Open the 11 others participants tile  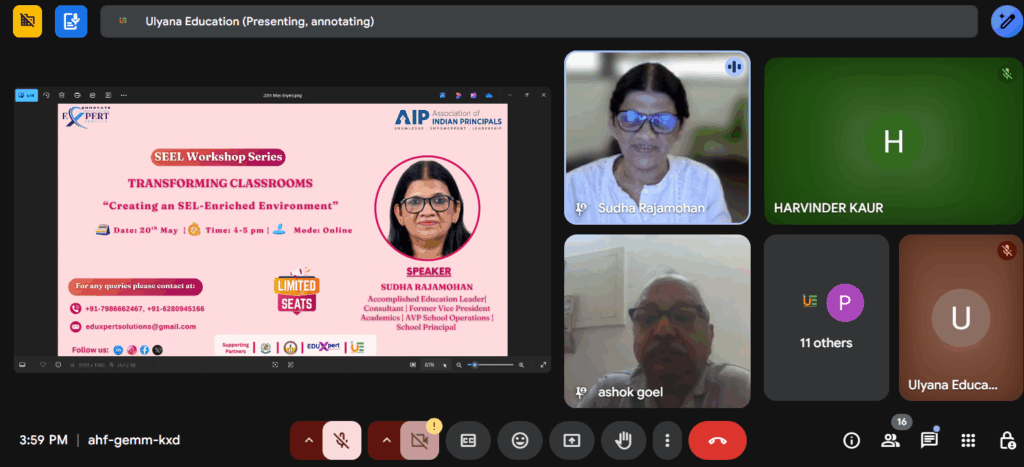(826, 318)
